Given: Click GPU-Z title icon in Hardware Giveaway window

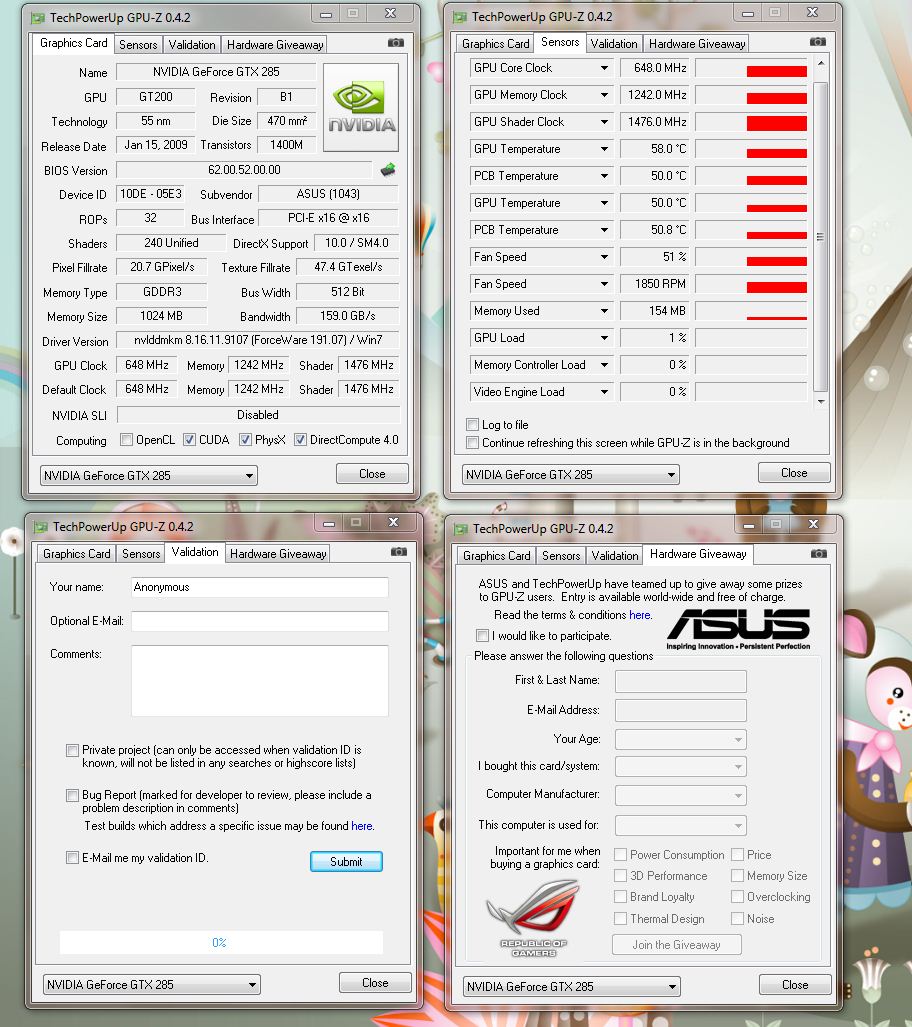Looking at the screenshot, I should pos(461,529).
